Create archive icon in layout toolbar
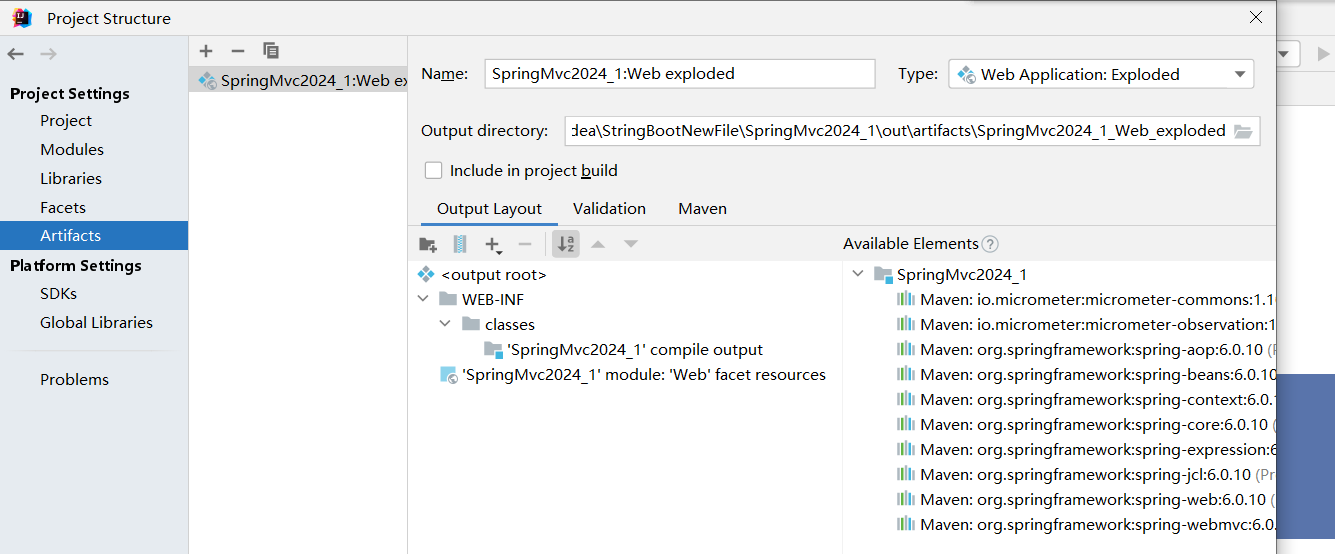1335x554 pixels. coord(460,244)
